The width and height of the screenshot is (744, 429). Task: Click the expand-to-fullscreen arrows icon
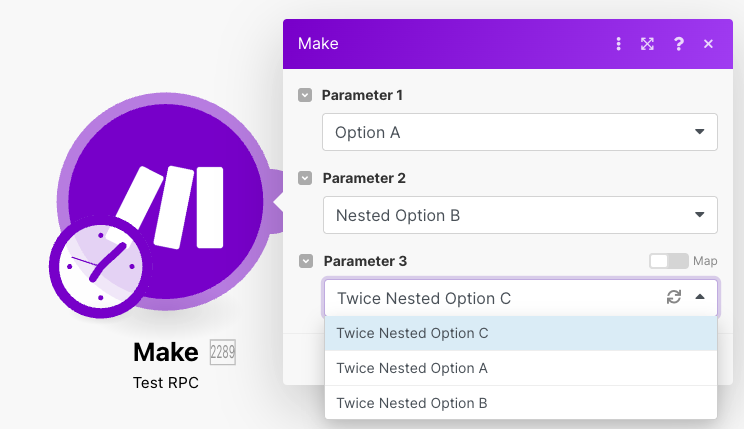[x=648, y=44]
